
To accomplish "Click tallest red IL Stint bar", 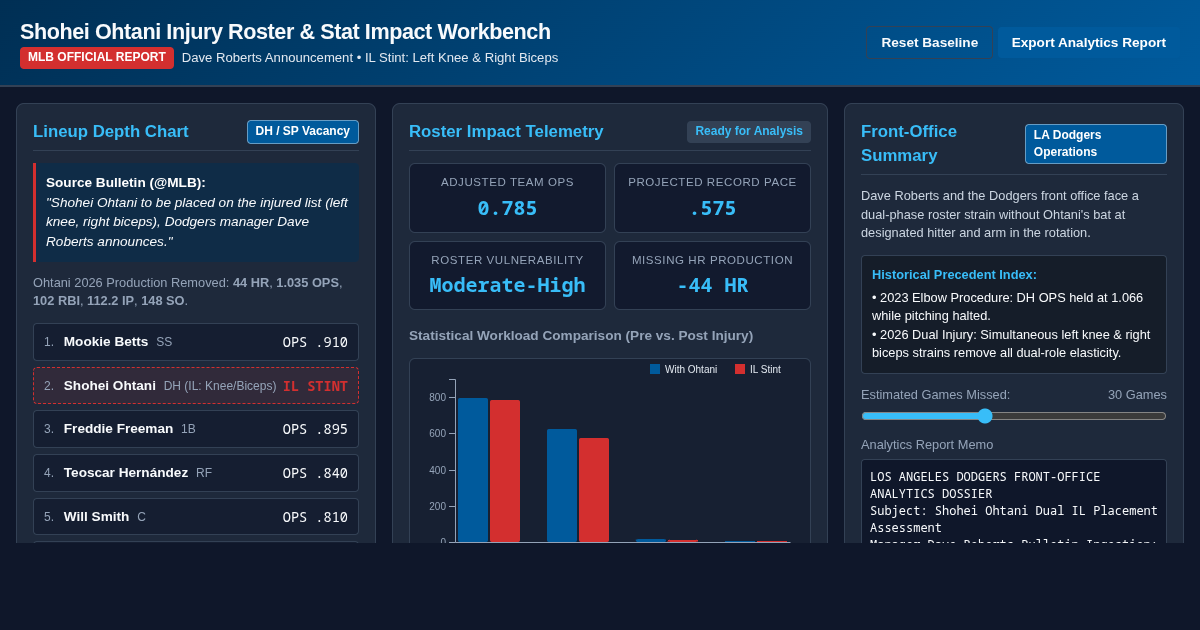I will click(x=505, y=471).
